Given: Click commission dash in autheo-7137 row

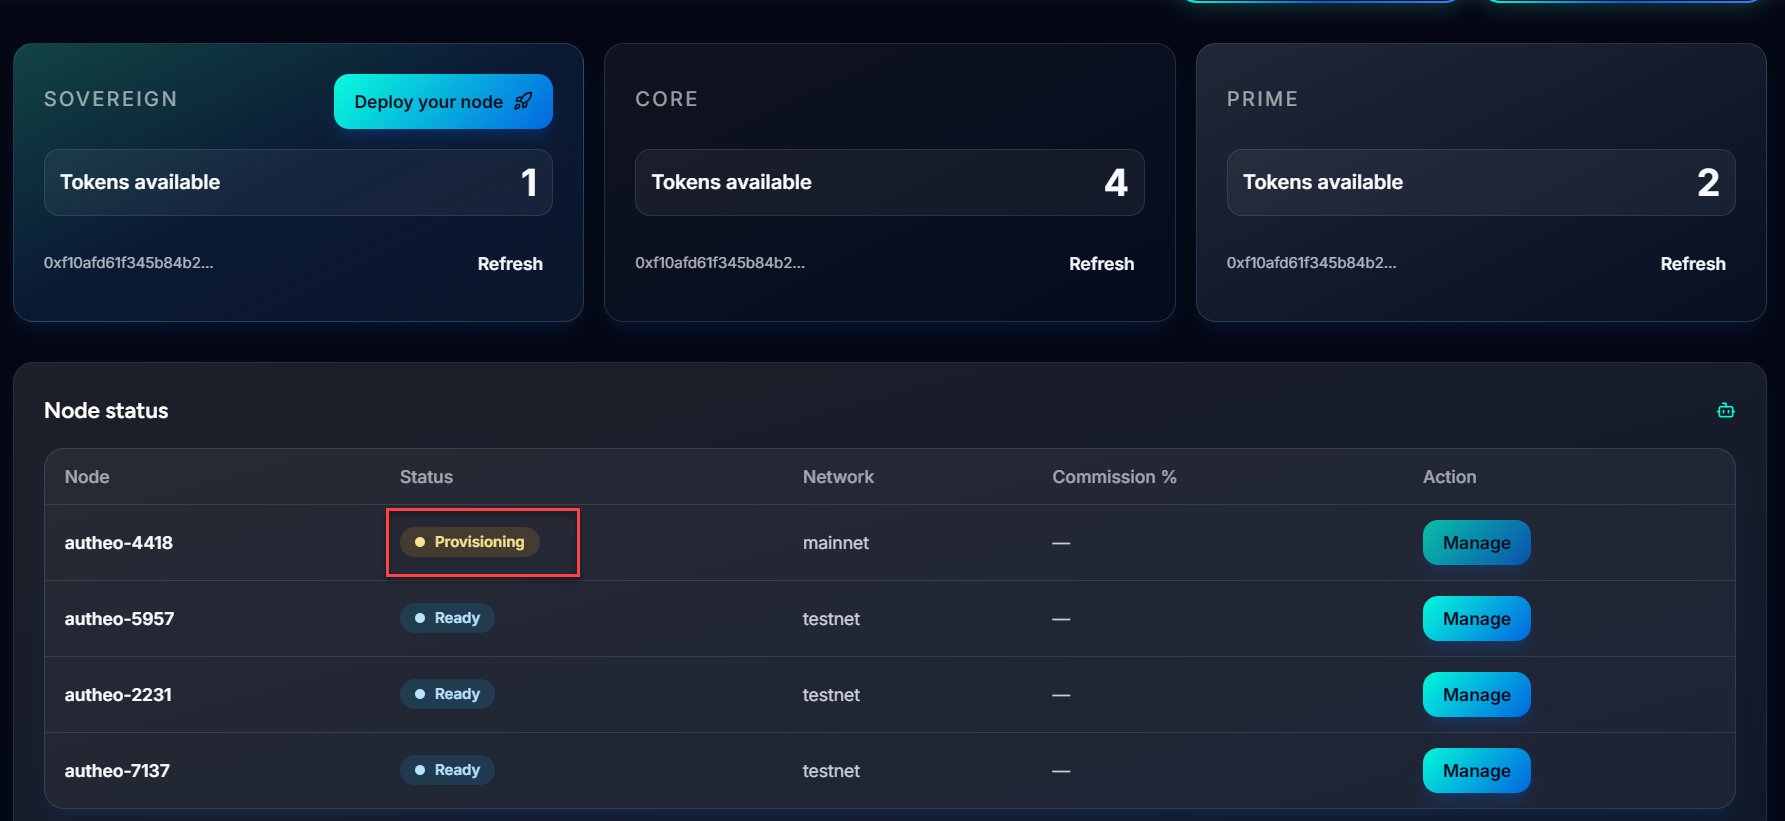Looking at the screenshot, I should [x=1061, y=771].
